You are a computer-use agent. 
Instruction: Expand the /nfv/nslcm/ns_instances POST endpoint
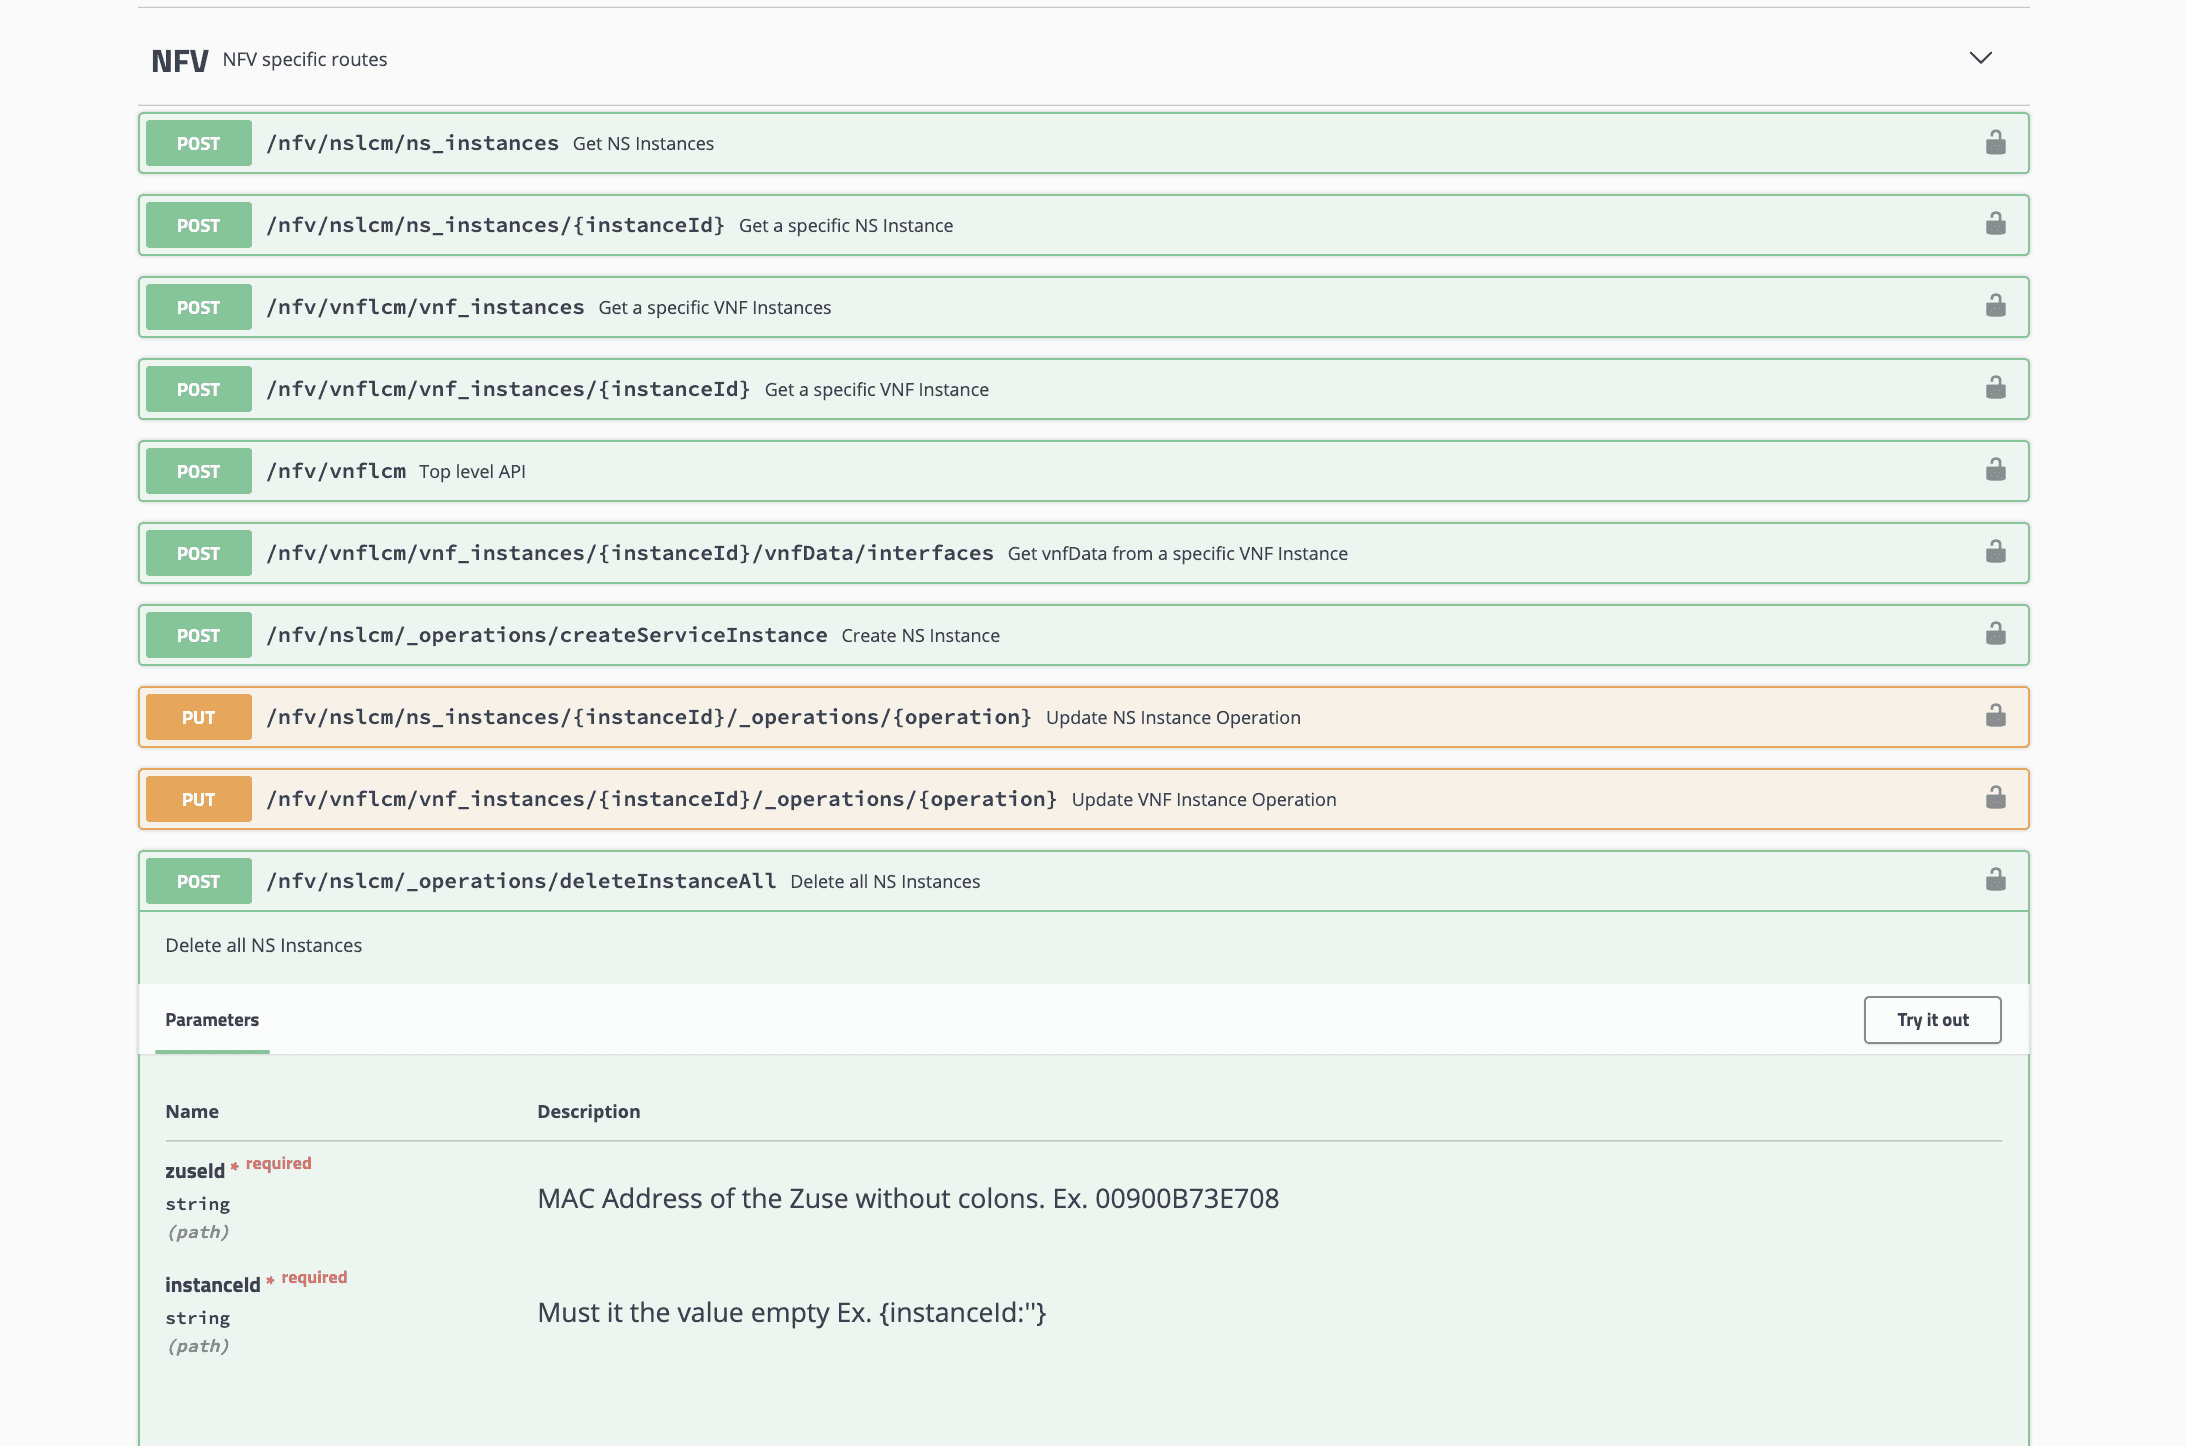(x=900, y=142)
